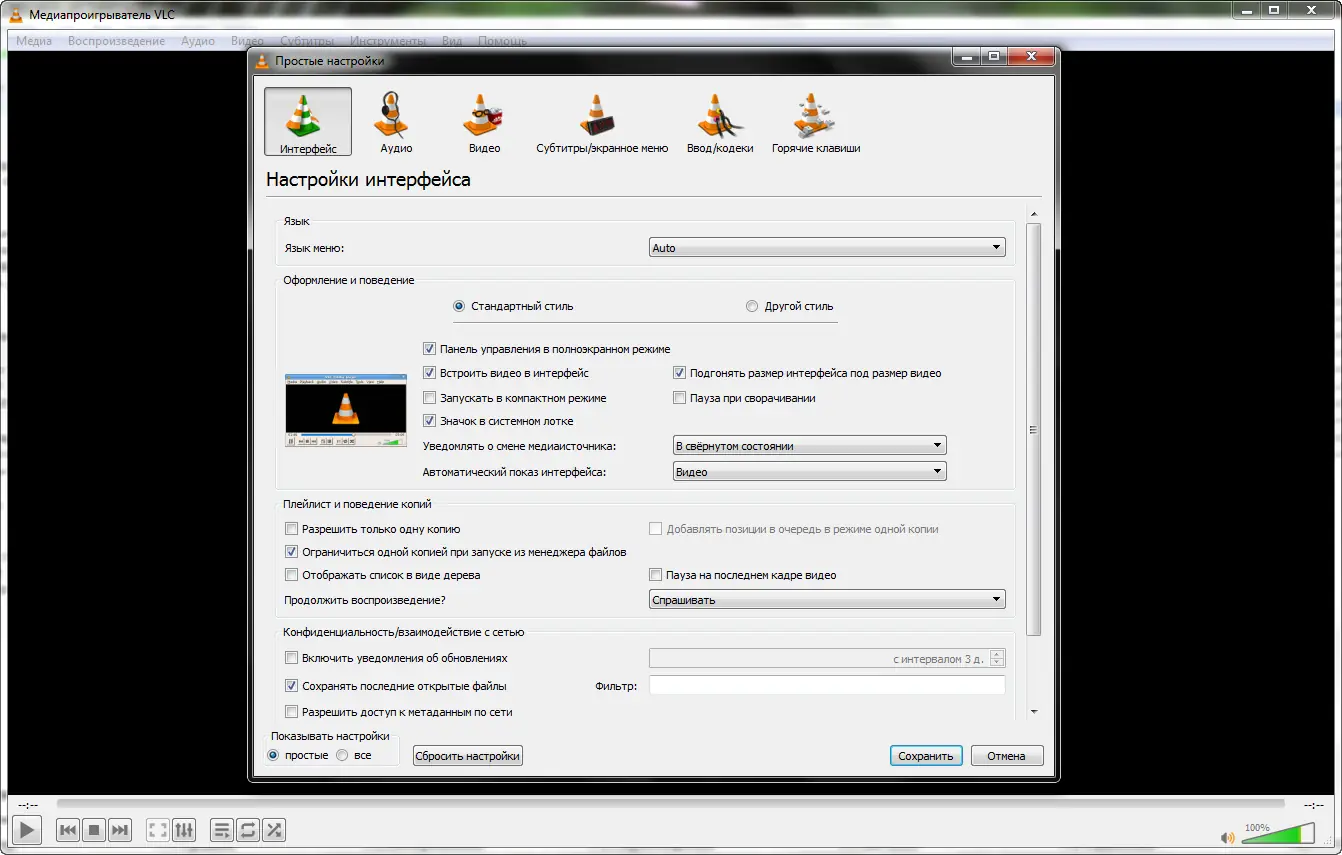Screen dimensions: 1342x855
Task: Open the Аудио settings category
Action: coord(395,122)
